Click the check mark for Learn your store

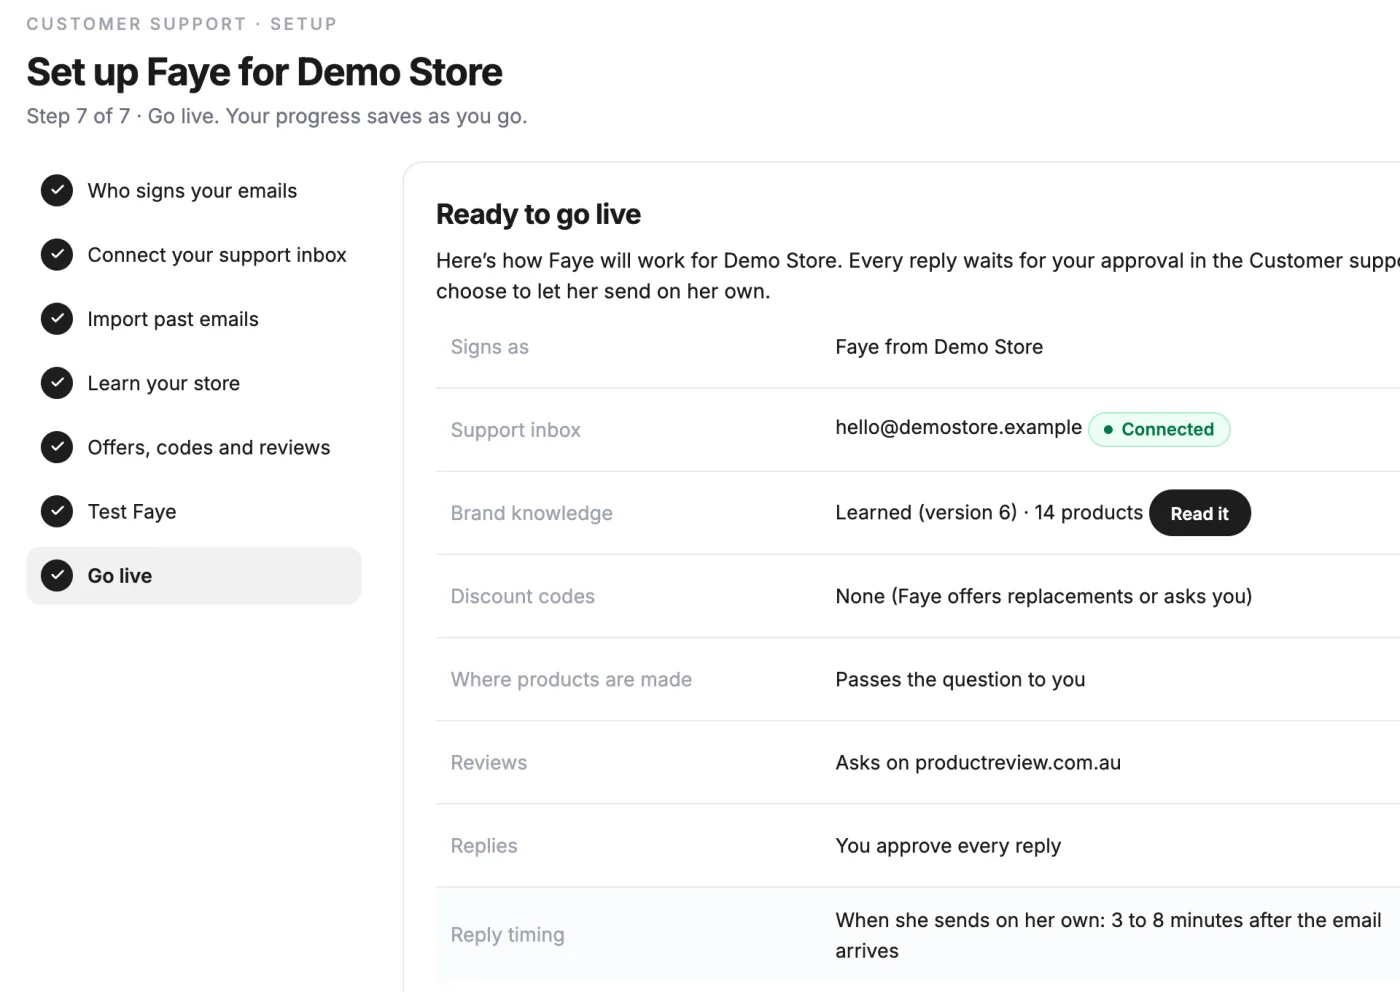point(57,382)
